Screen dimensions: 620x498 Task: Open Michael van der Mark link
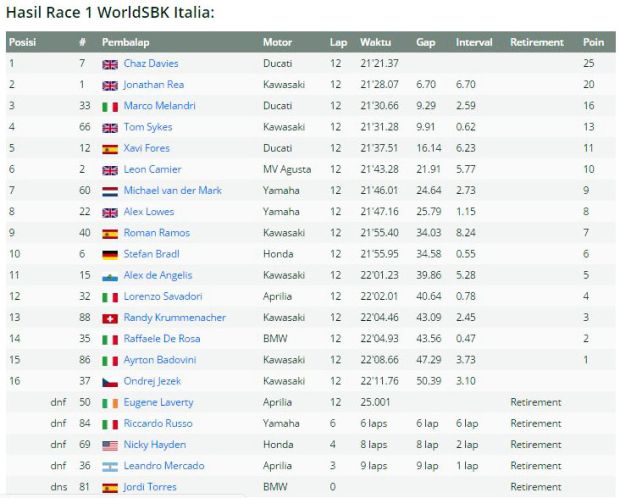tap(172, 190)
